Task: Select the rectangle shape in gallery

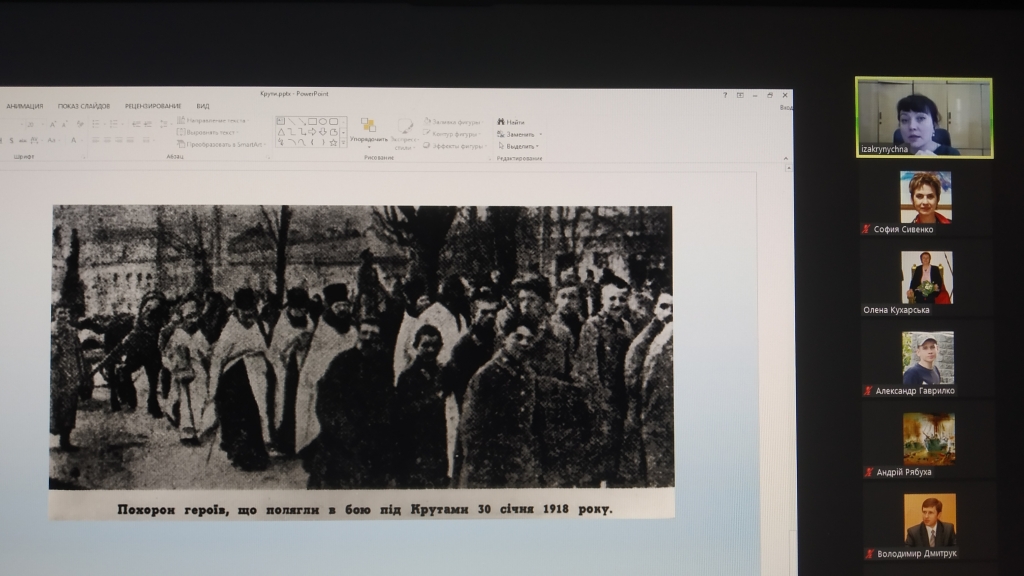Action: coord(312,121)
